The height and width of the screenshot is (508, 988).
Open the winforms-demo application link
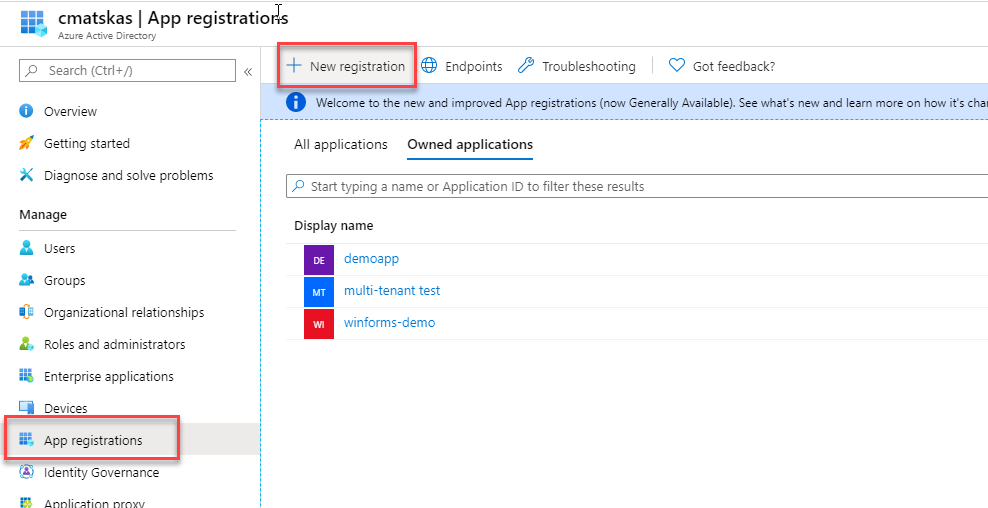point(389,323)
